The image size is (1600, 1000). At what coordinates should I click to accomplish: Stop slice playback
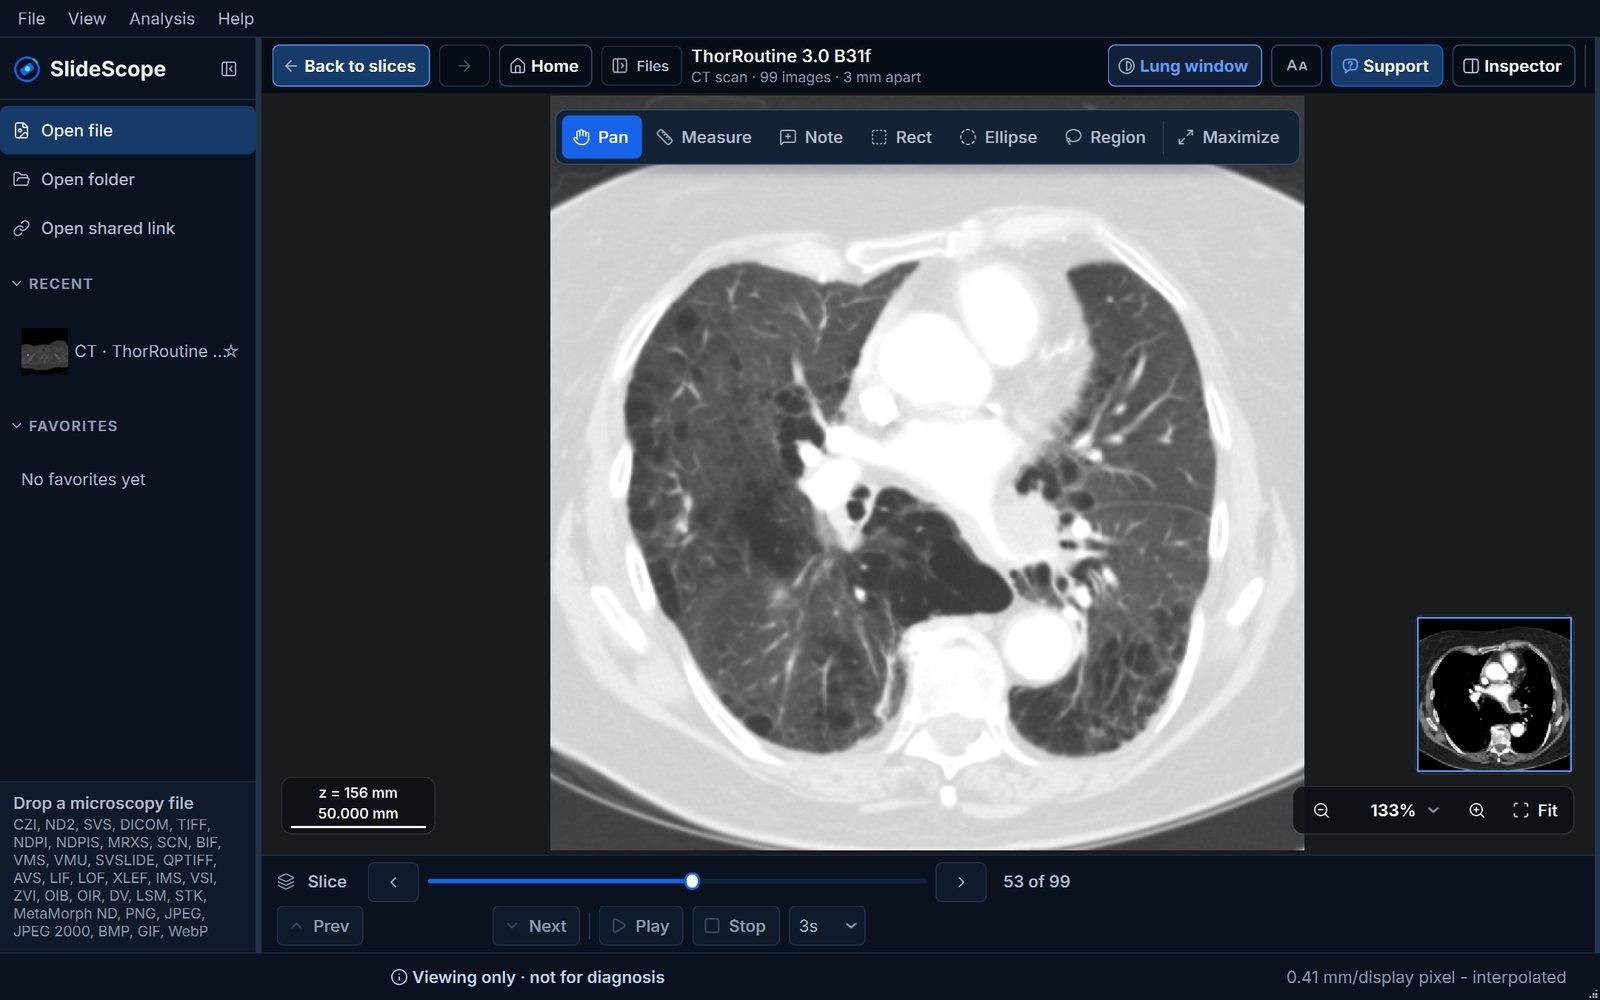tap(736, 926)
